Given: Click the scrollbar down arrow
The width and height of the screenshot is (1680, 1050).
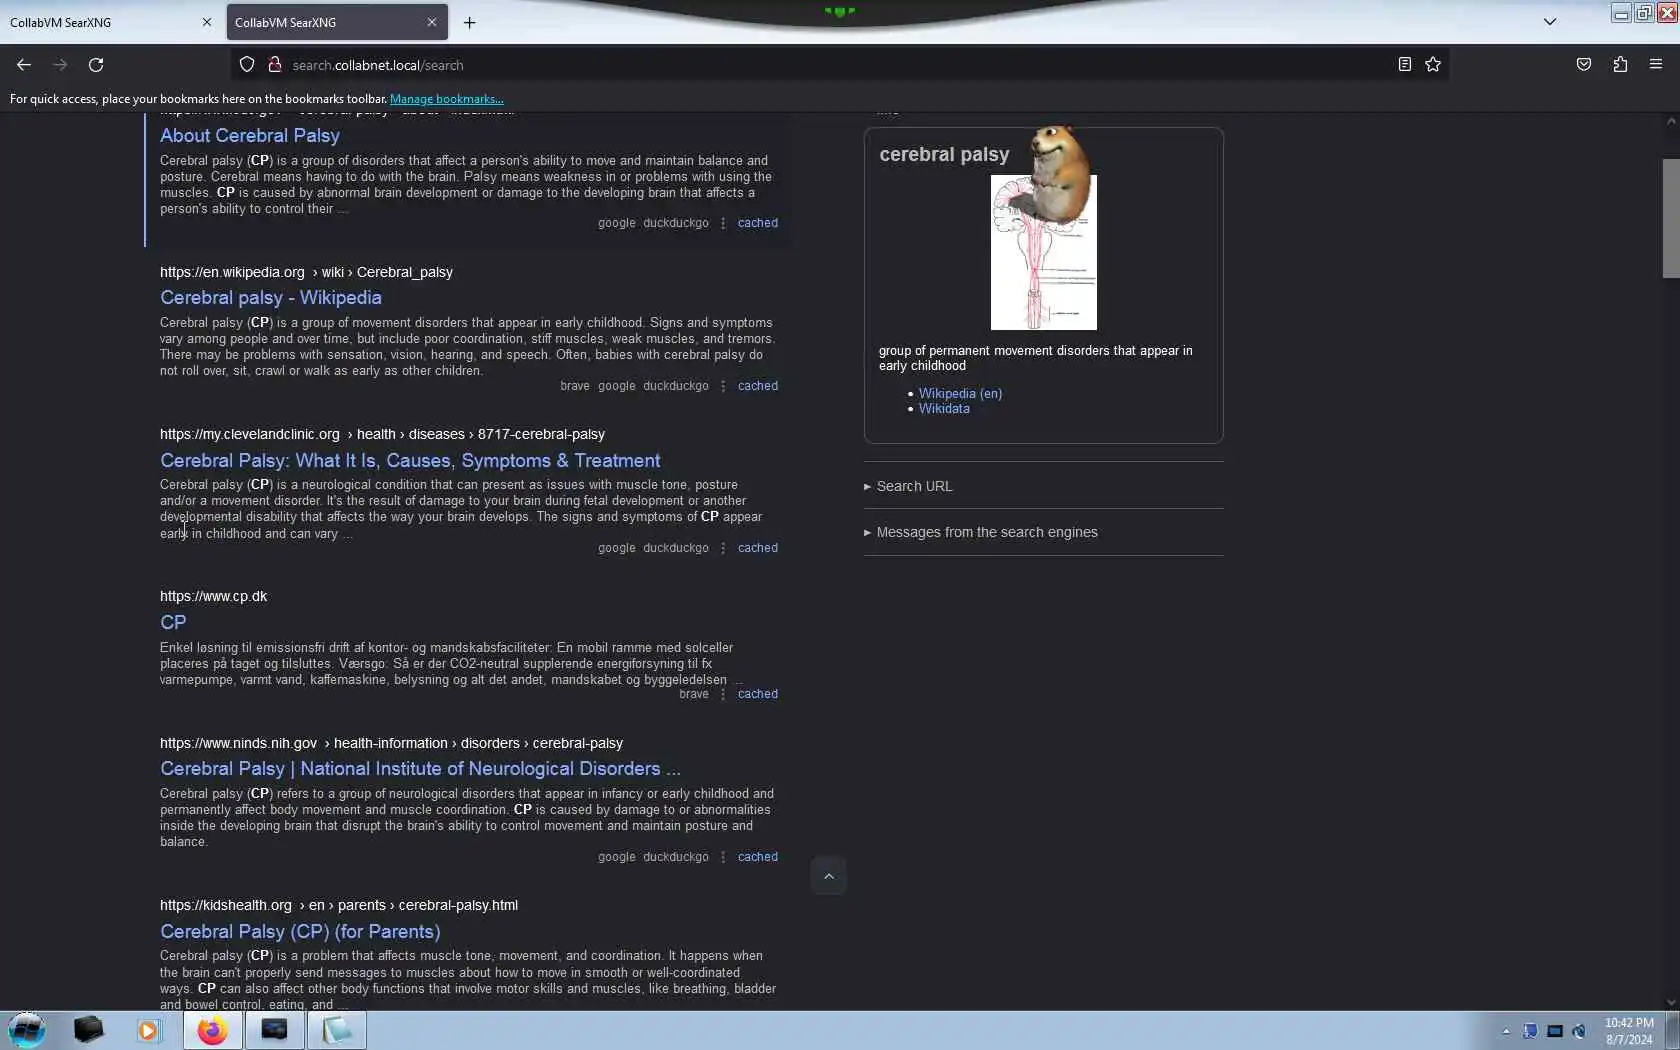Looking at the screenshot, I should coord(1670,1002).
